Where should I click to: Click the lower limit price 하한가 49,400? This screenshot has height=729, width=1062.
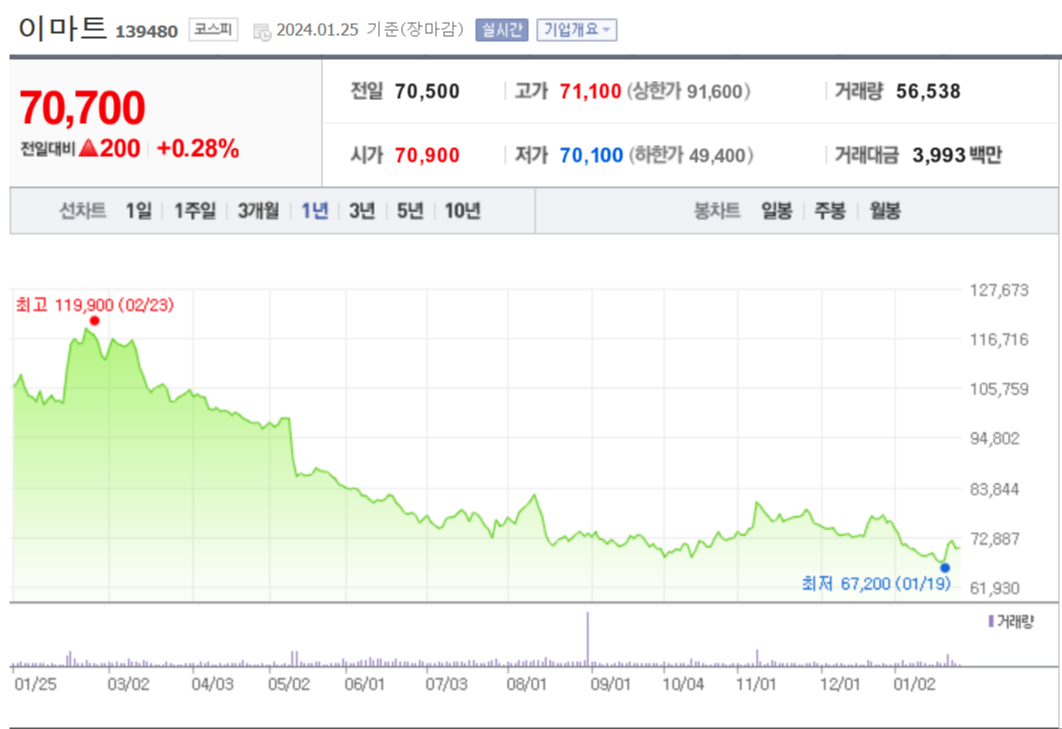[691, 156]
